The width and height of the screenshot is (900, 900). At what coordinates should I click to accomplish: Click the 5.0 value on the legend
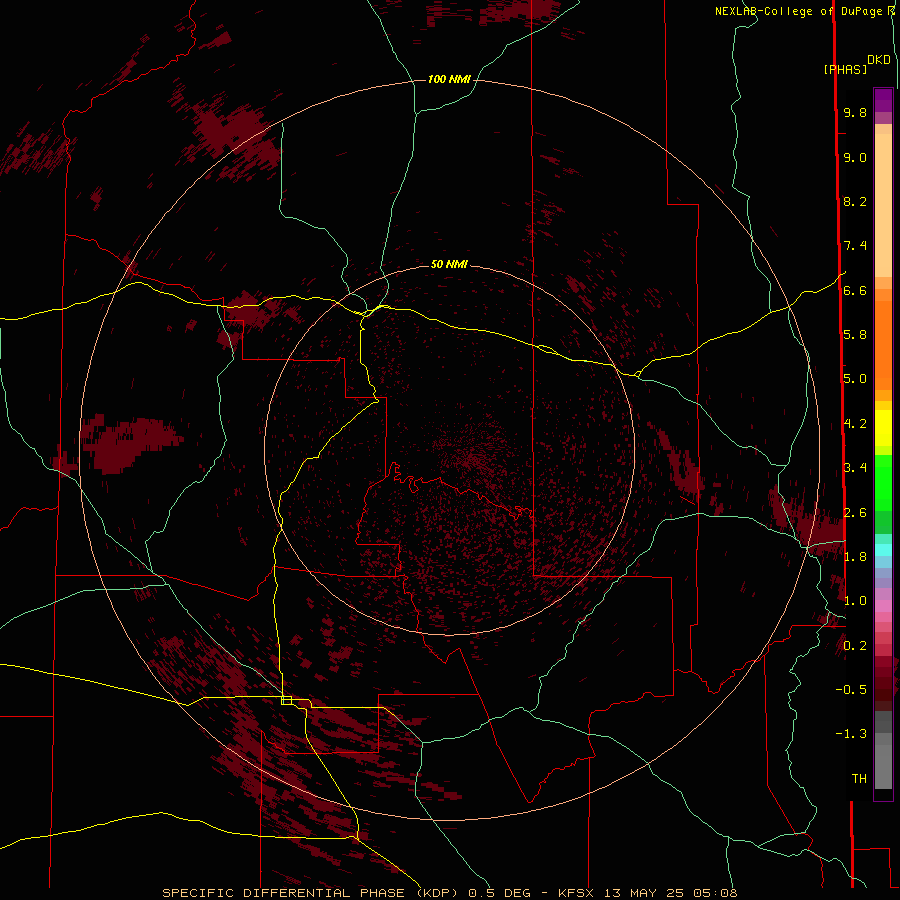point(855,379)
